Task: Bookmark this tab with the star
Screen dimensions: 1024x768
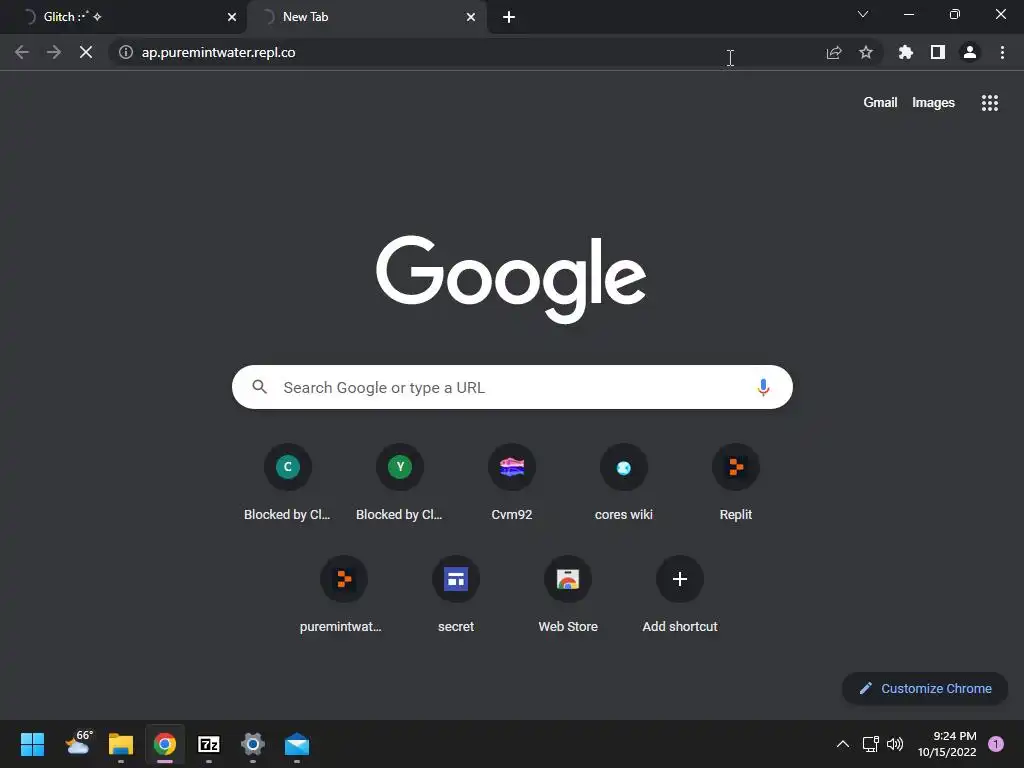Action: coord(865,52)
